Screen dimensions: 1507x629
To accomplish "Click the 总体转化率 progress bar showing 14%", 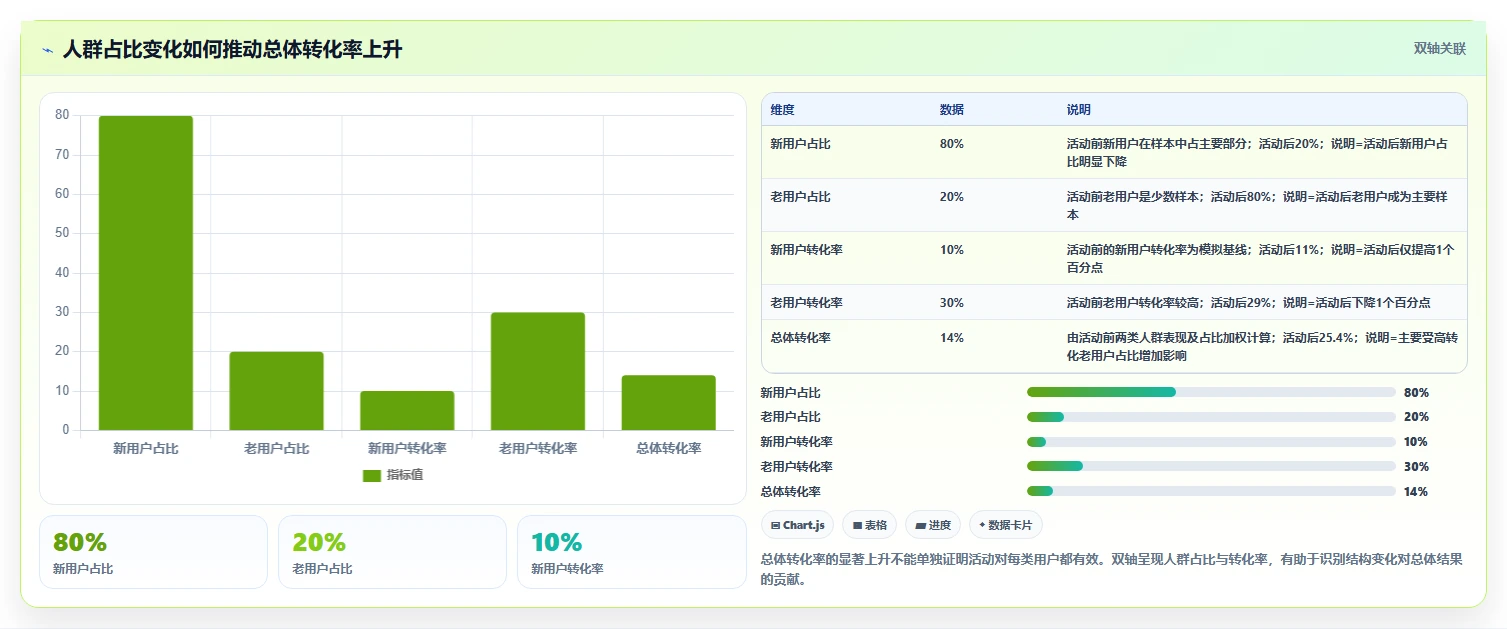I will [1211, 491].
